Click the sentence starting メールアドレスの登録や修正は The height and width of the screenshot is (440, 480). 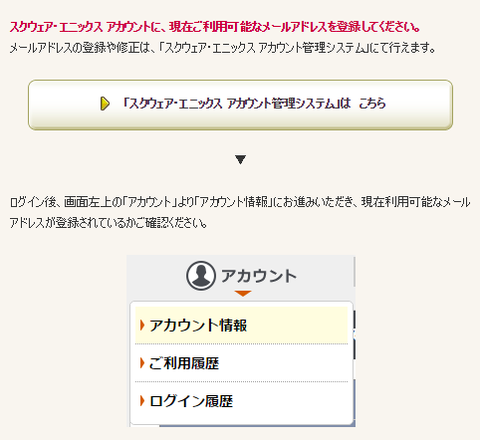pos(223,48)
